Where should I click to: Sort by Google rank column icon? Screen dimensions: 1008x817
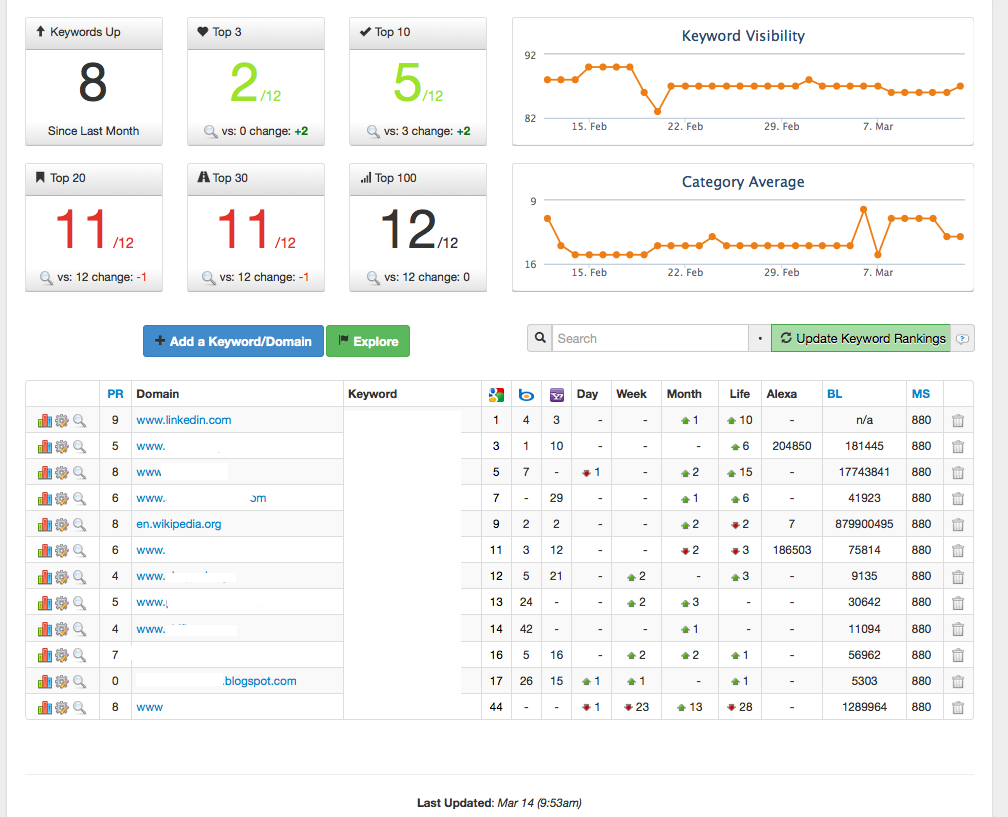tap(496, 395)
